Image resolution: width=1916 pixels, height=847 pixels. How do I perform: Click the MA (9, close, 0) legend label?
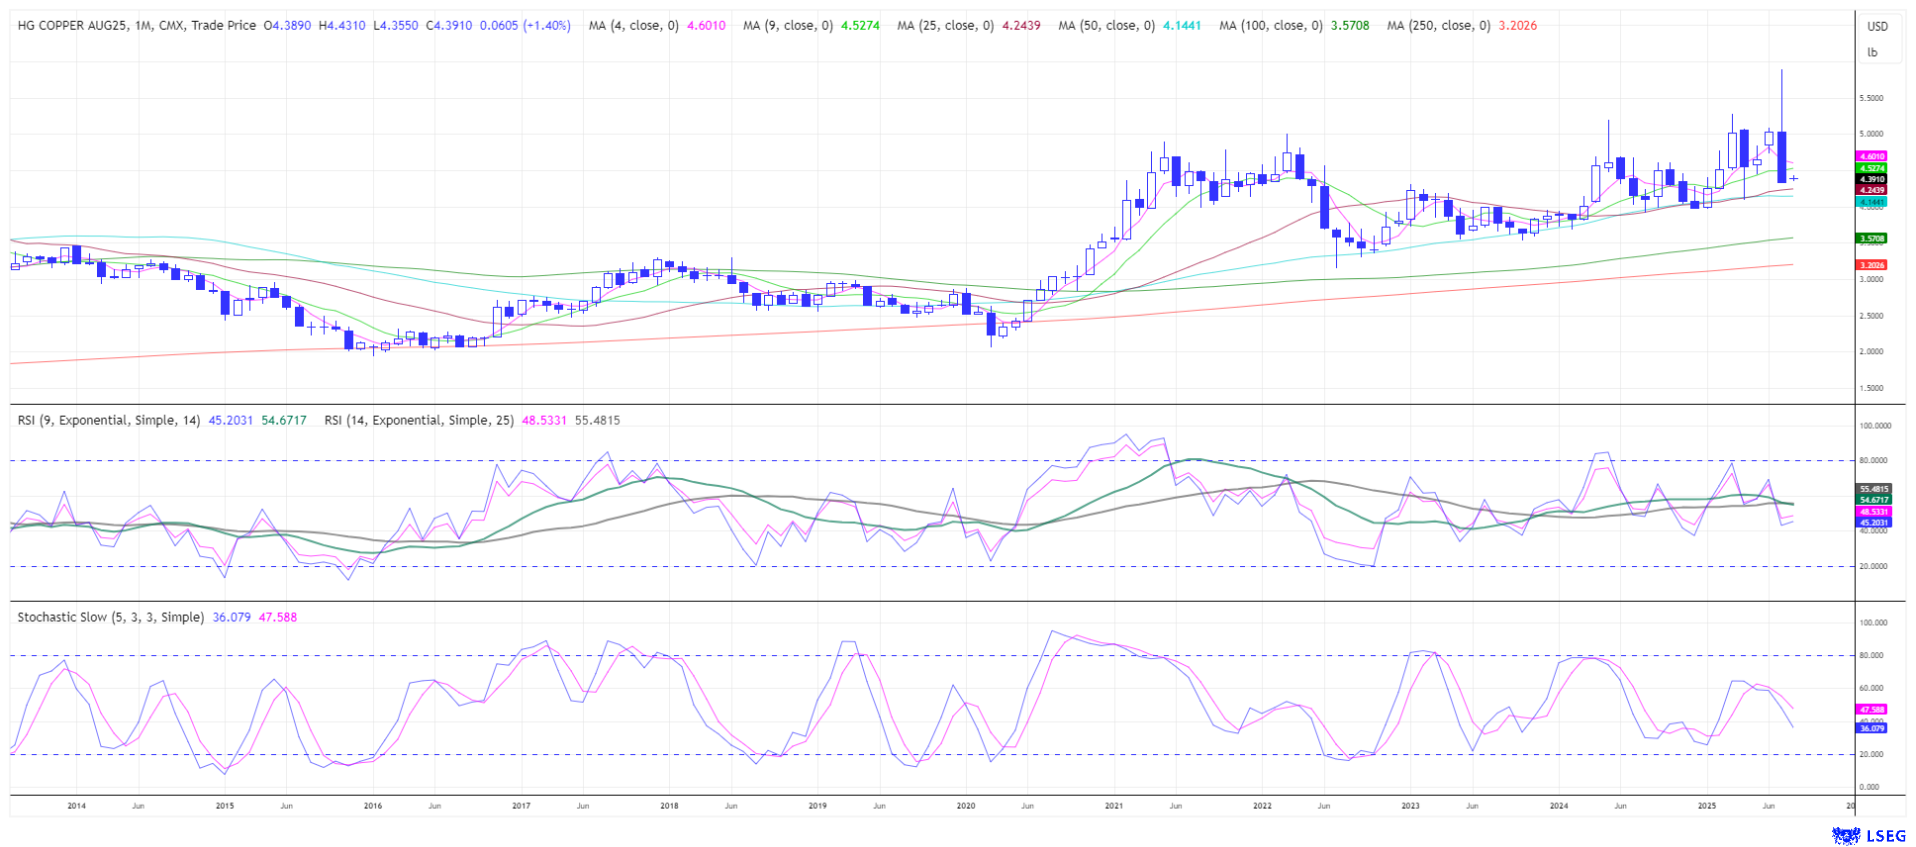787,26
